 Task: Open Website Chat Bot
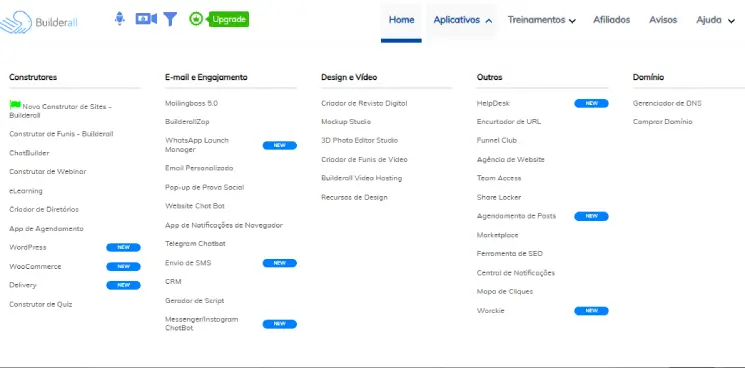[195, 206]
